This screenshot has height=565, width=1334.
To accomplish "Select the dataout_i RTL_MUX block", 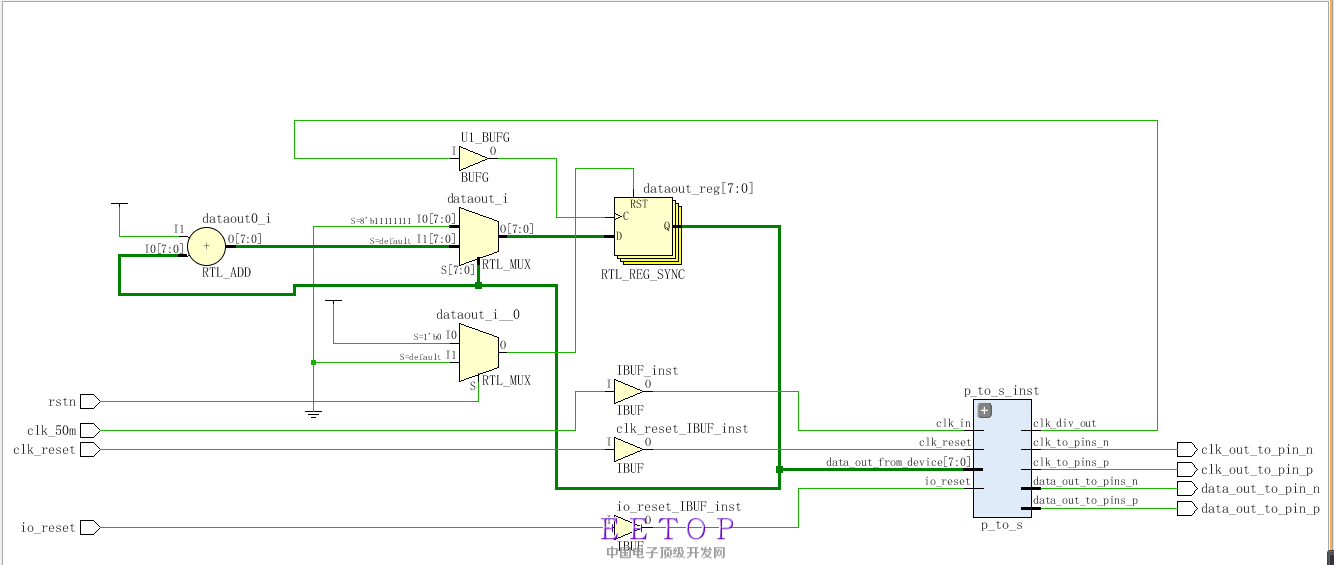I will click(x=479, y=236).
